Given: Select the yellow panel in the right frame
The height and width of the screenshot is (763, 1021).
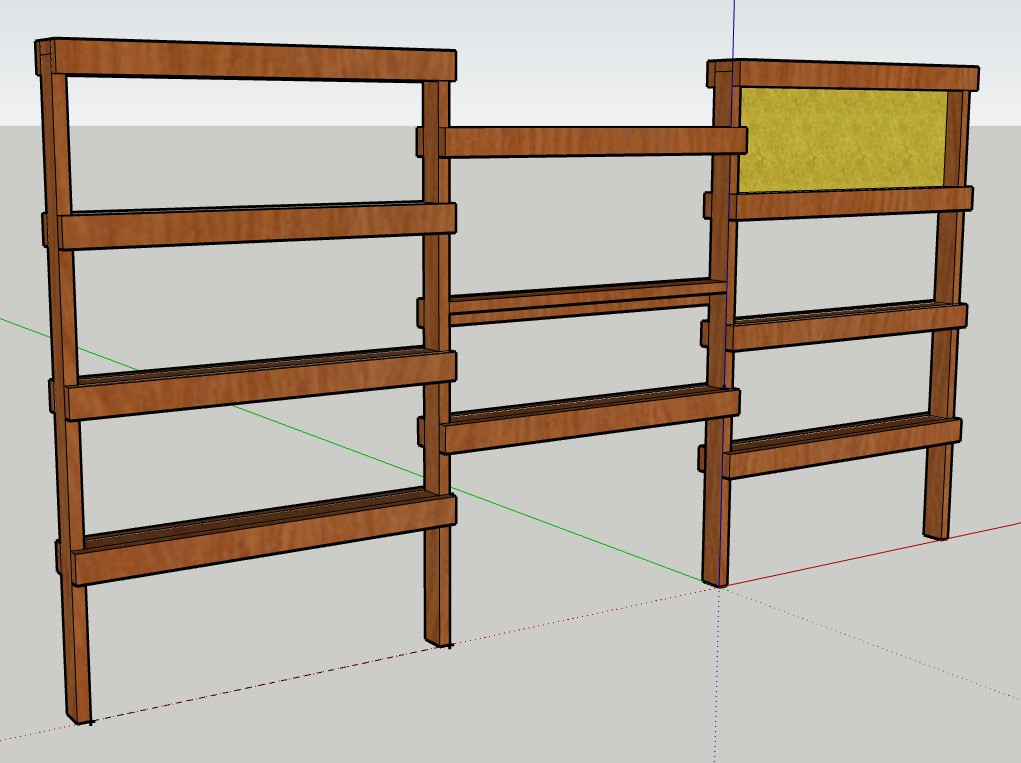Looking at the screenshot, I should (844, 141).
